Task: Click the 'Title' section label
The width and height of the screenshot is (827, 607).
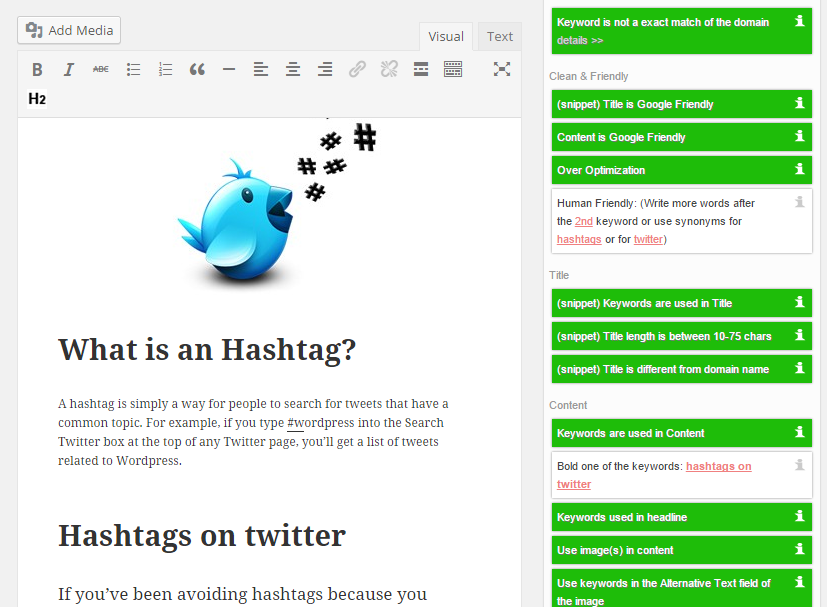Action: pos(559,275)
